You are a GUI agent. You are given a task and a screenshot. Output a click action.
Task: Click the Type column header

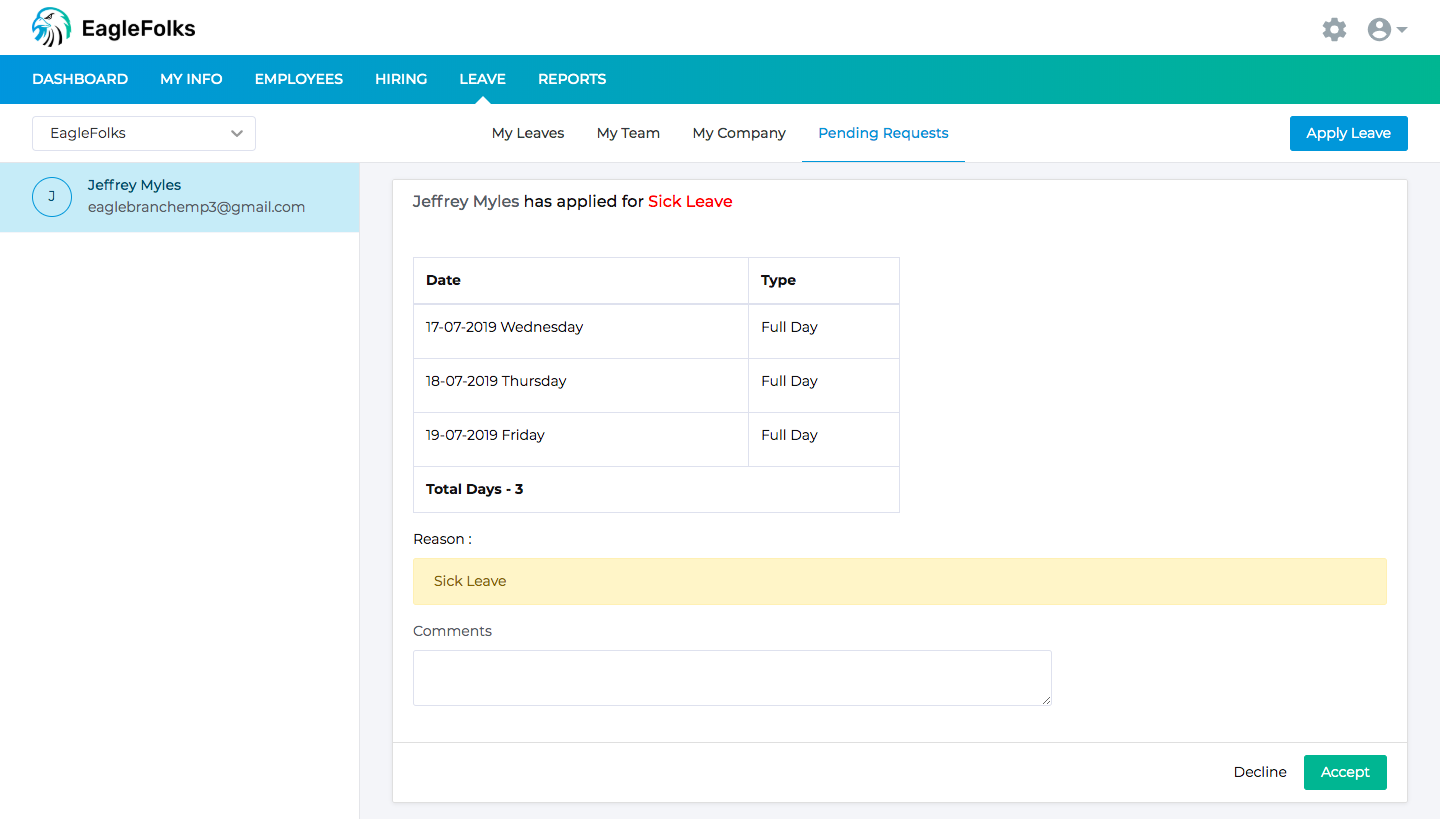coord(824,280)
